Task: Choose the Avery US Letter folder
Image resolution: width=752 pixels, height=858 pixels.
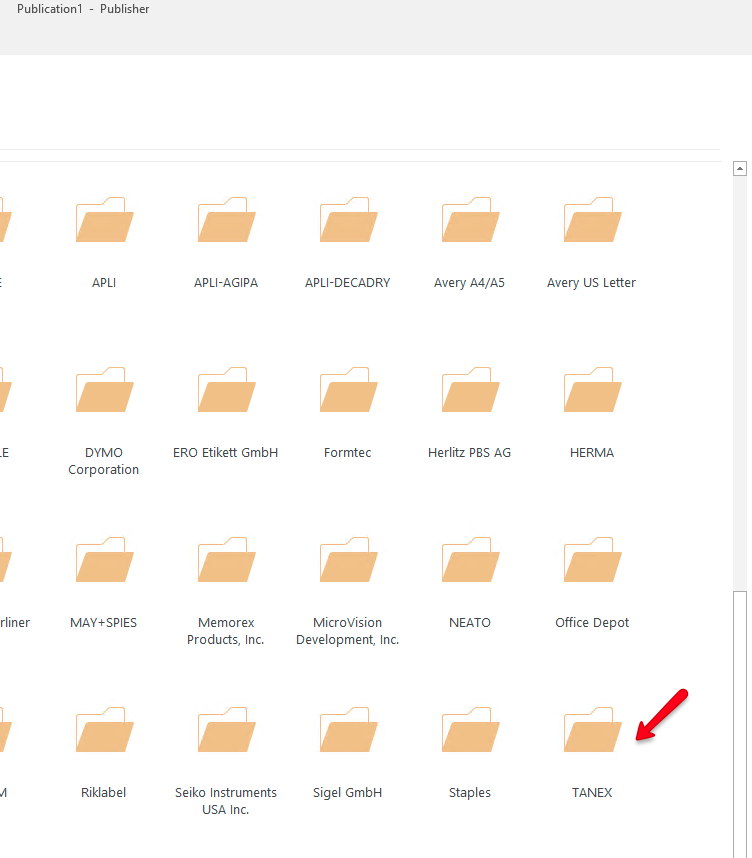Action: pyautogui.click(x=592, y=221)
